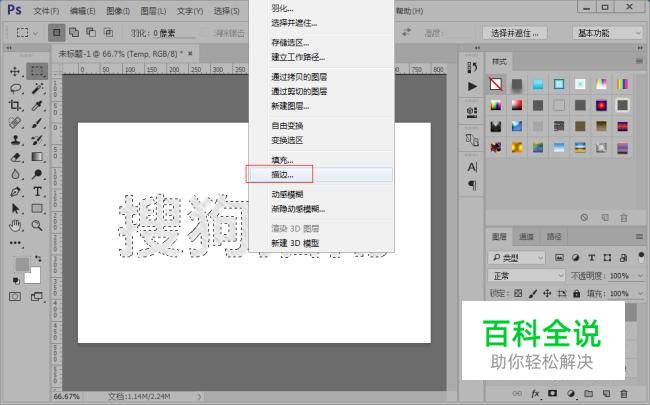Viewport: 650px width, 405px height.
Task: Select the Magic Wand tool
Action: click(37, 88)
